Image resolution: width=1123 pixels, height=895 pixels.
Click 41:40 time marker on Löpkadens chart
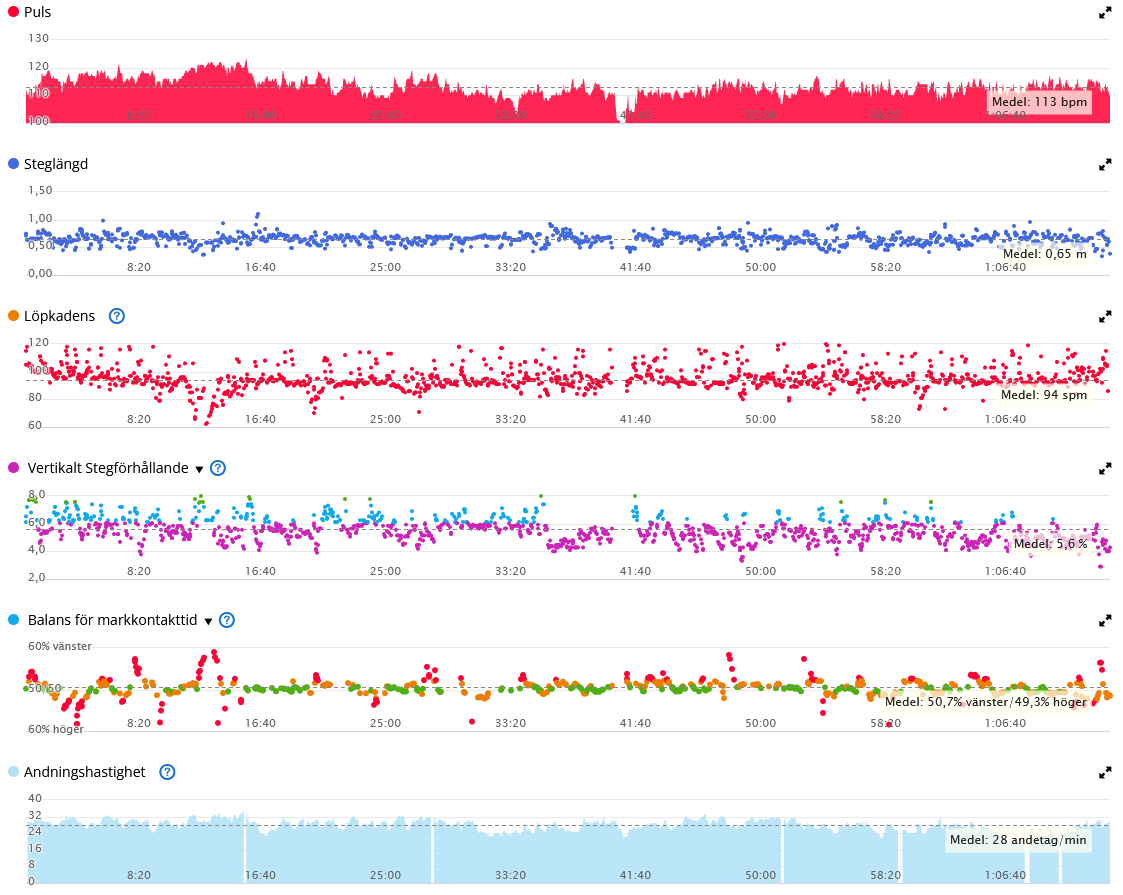pyautogui.click(x=635, y=419)
